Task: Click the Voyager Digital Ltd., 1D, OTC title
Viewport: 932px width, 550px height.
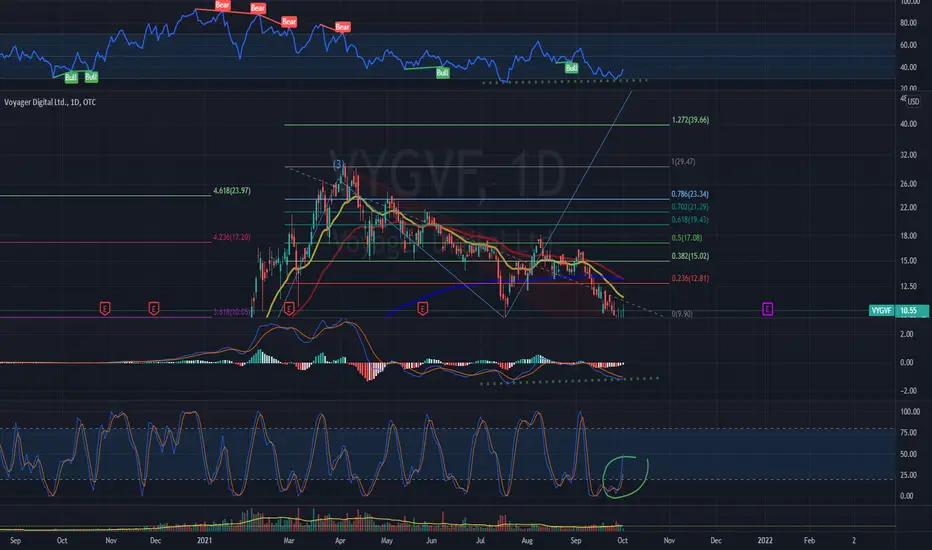Action: [50, 102]
